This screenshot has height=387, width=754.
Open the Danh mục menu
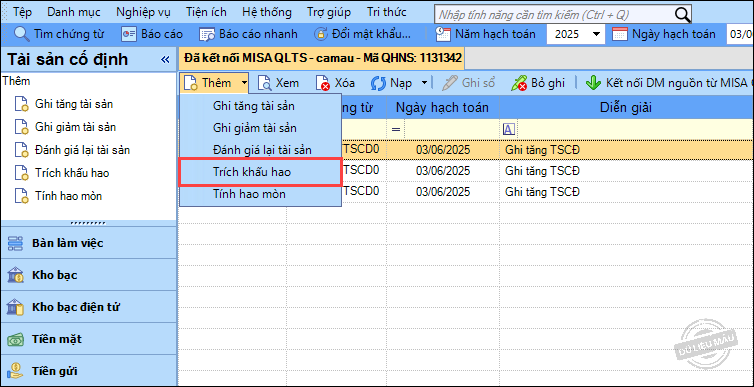click(74, 12)
